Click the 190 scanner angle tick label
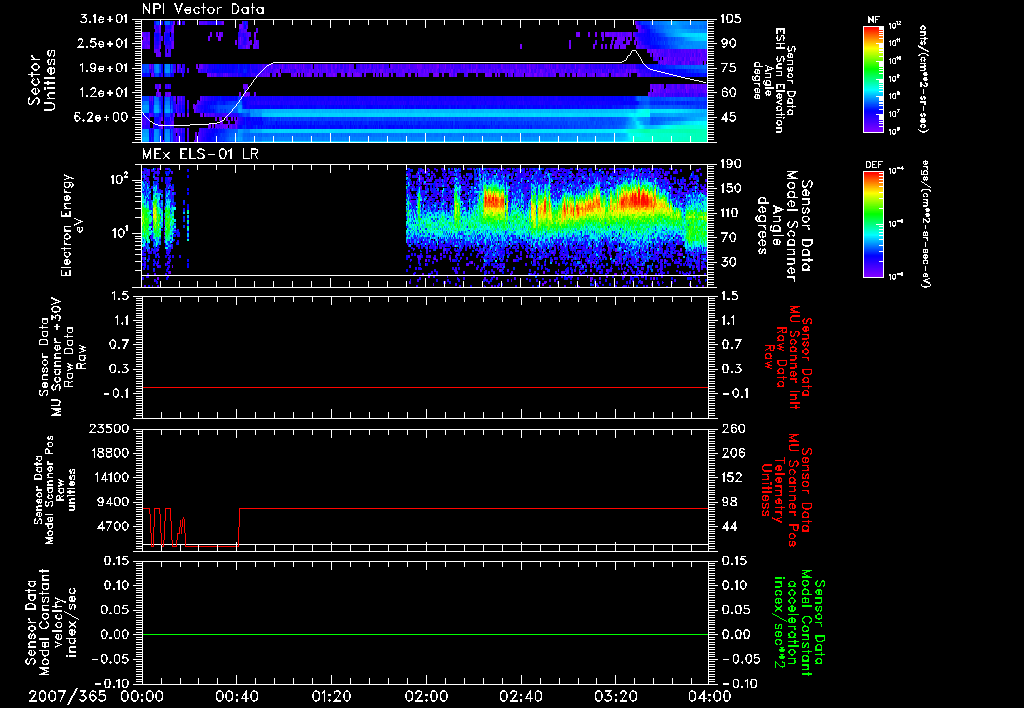1024x708 pixels. pos(731,164)
